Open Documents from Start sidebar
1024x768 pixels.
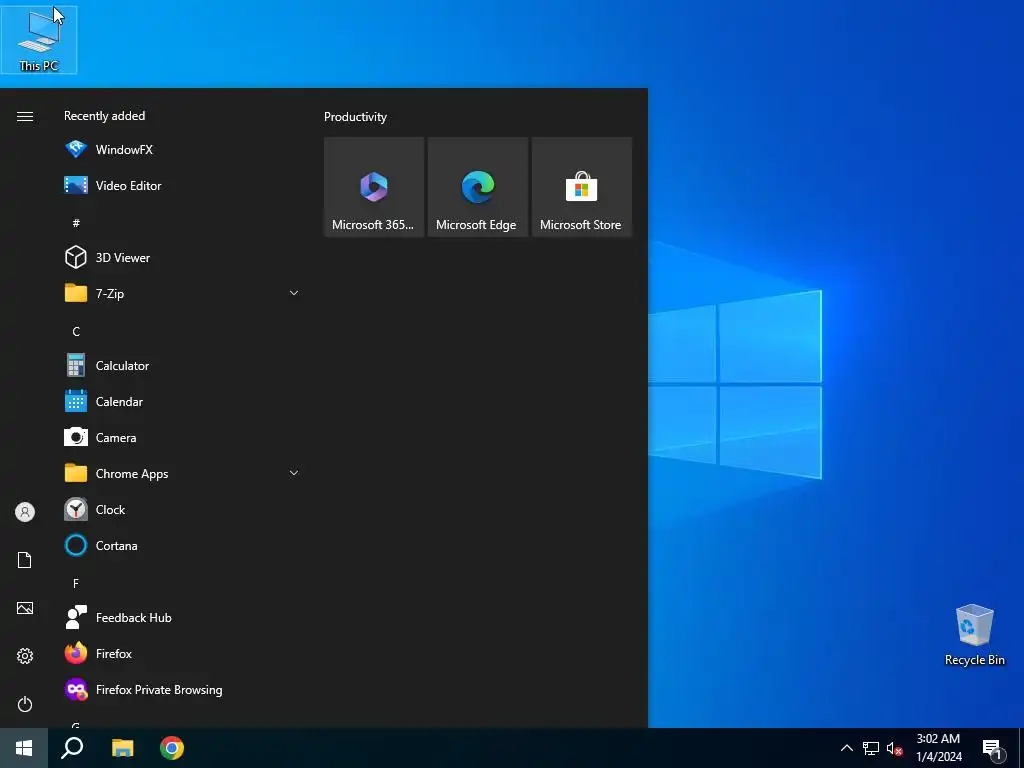pyautogui.click(x=25, y=560)
